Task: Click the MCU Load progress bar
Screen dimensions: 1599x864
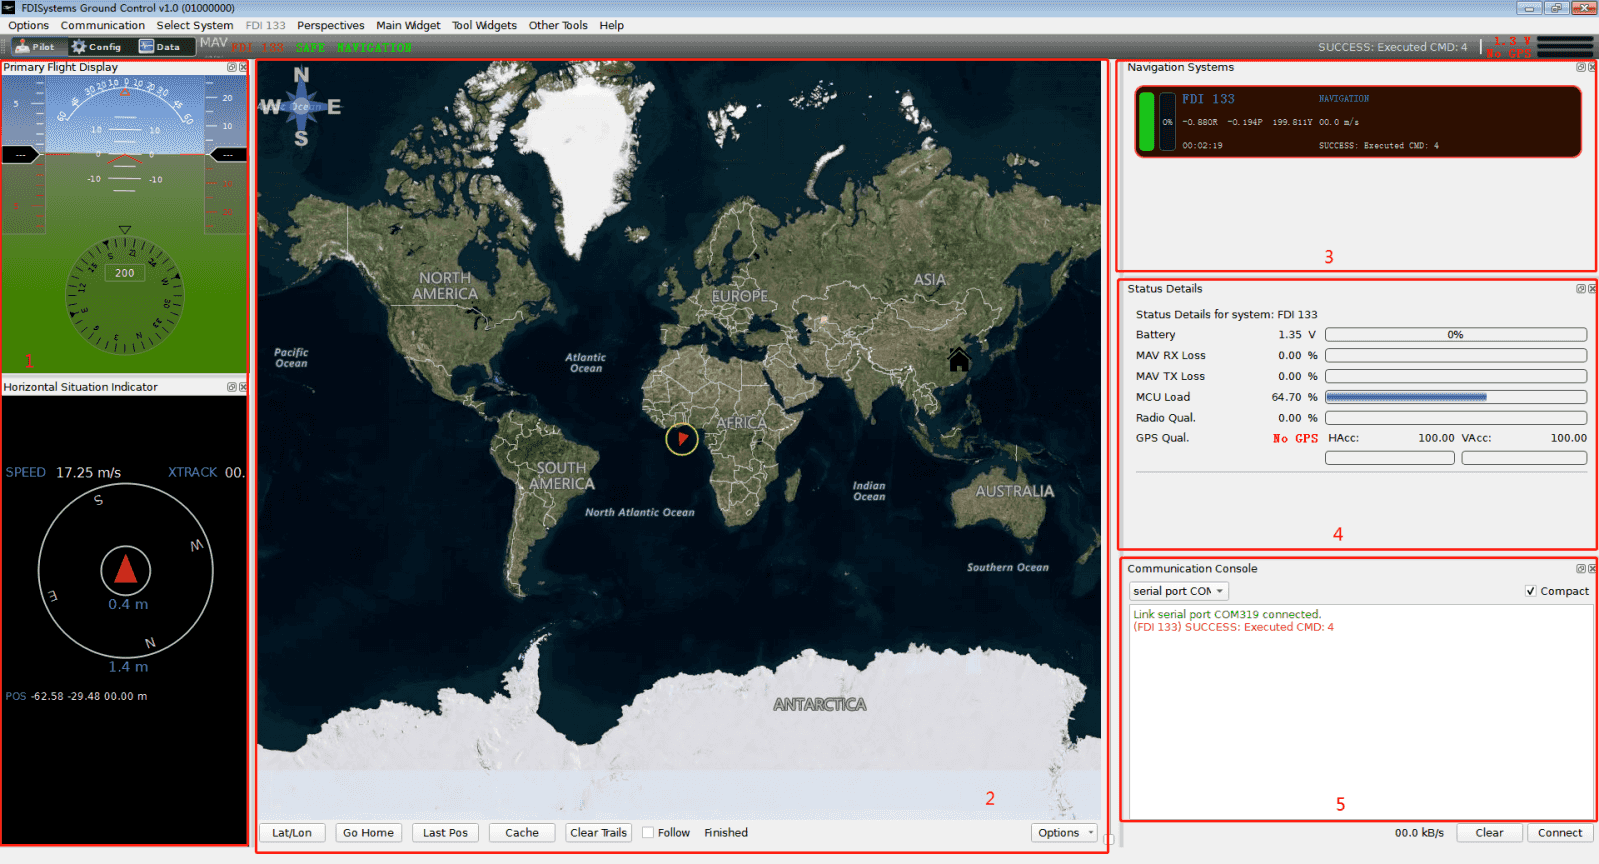Action: 1455,397
